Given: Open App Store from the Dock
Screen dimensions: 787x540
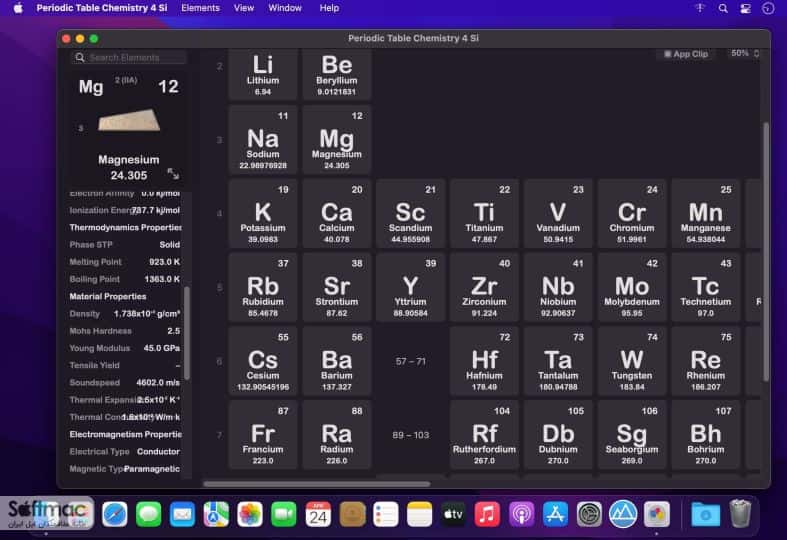Looking at the screenshot, I should coord(555,514).
